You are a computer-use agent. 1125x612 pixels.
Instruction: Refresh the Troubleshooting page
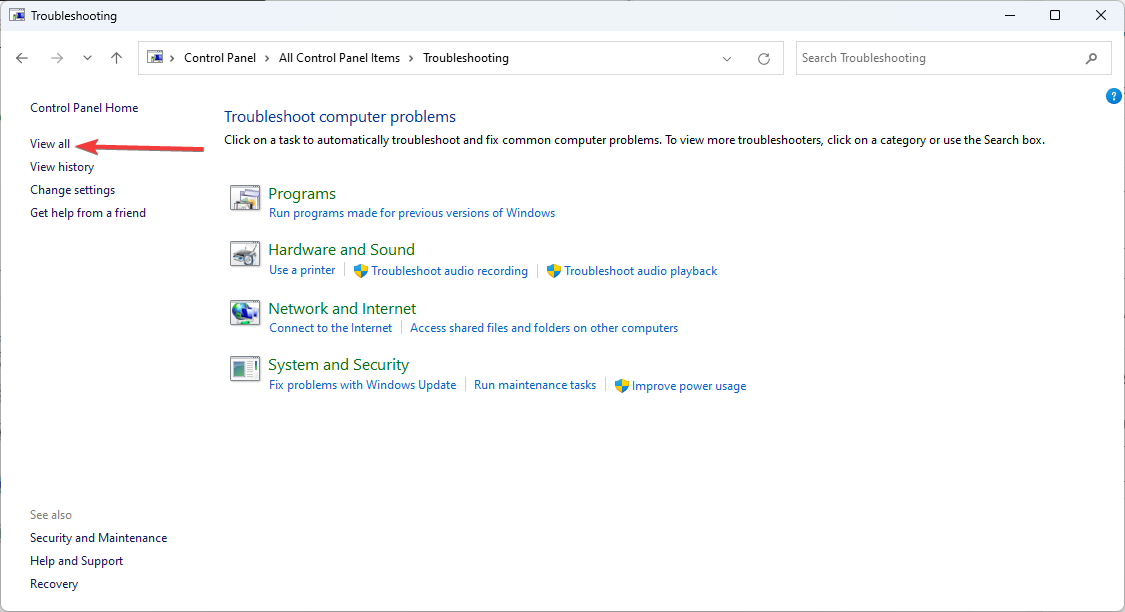point(763,59)
